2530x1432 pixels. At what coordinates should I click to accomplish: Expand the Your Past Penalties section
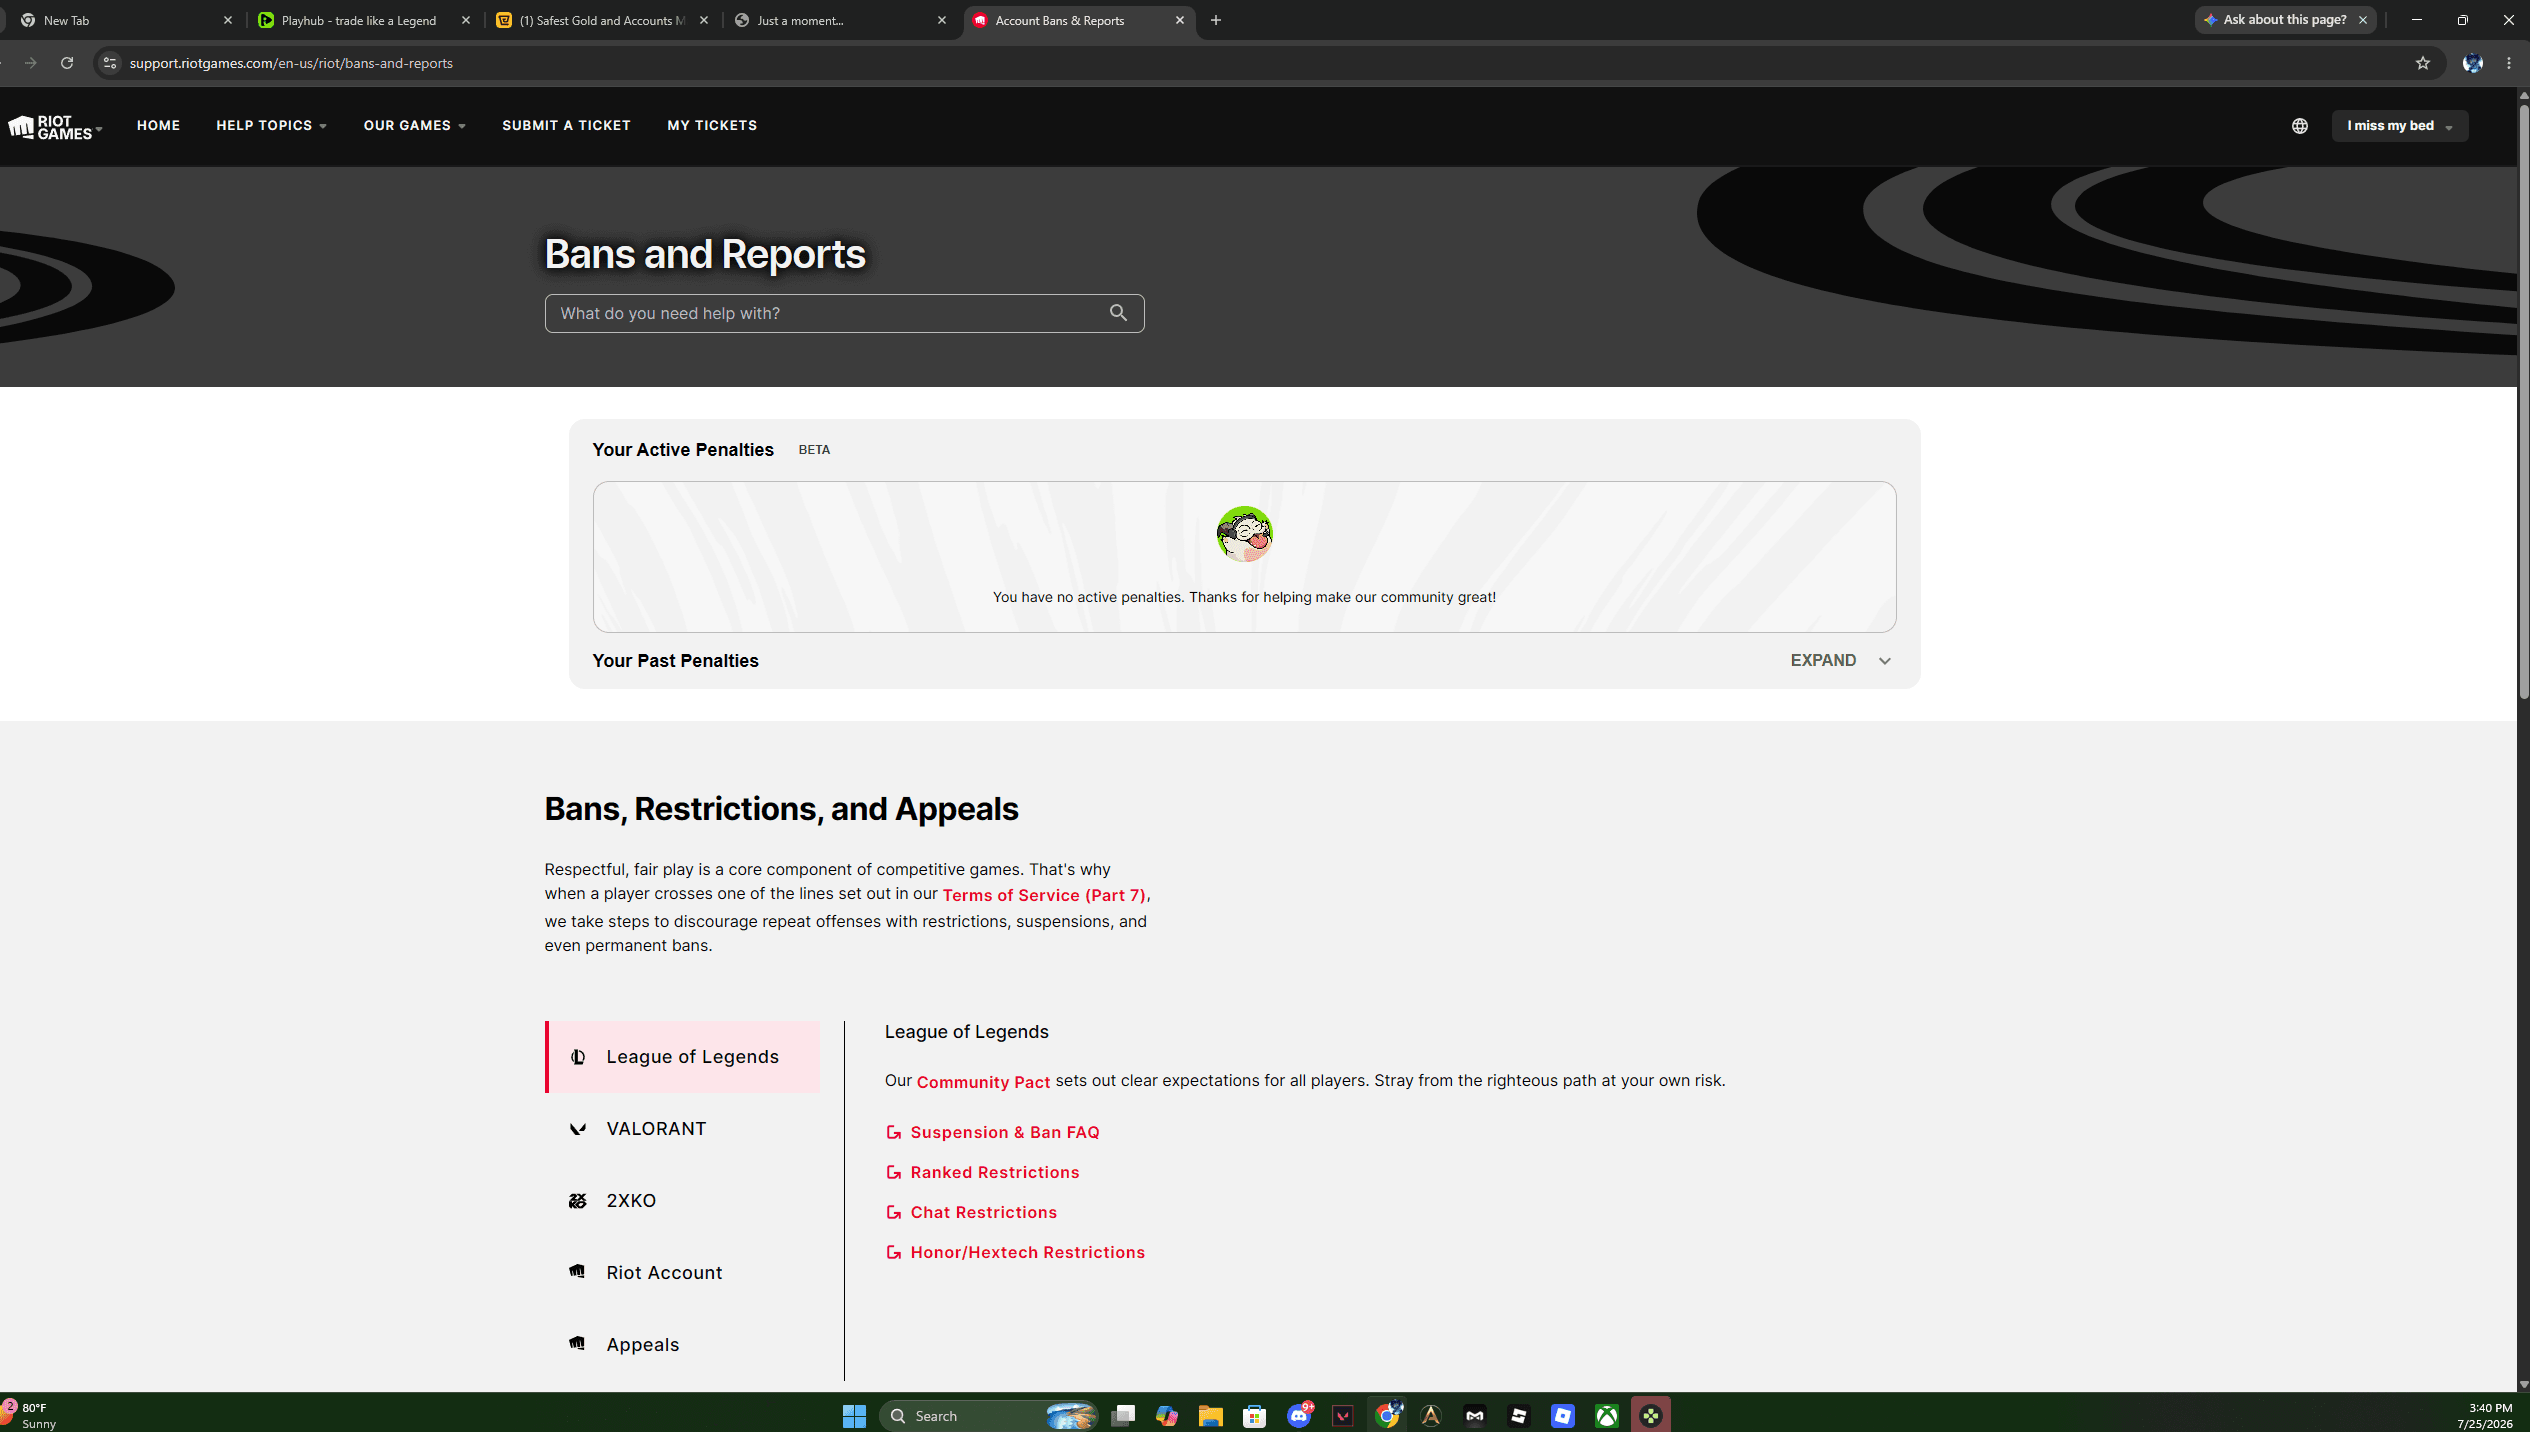(x=1840, y=661)
